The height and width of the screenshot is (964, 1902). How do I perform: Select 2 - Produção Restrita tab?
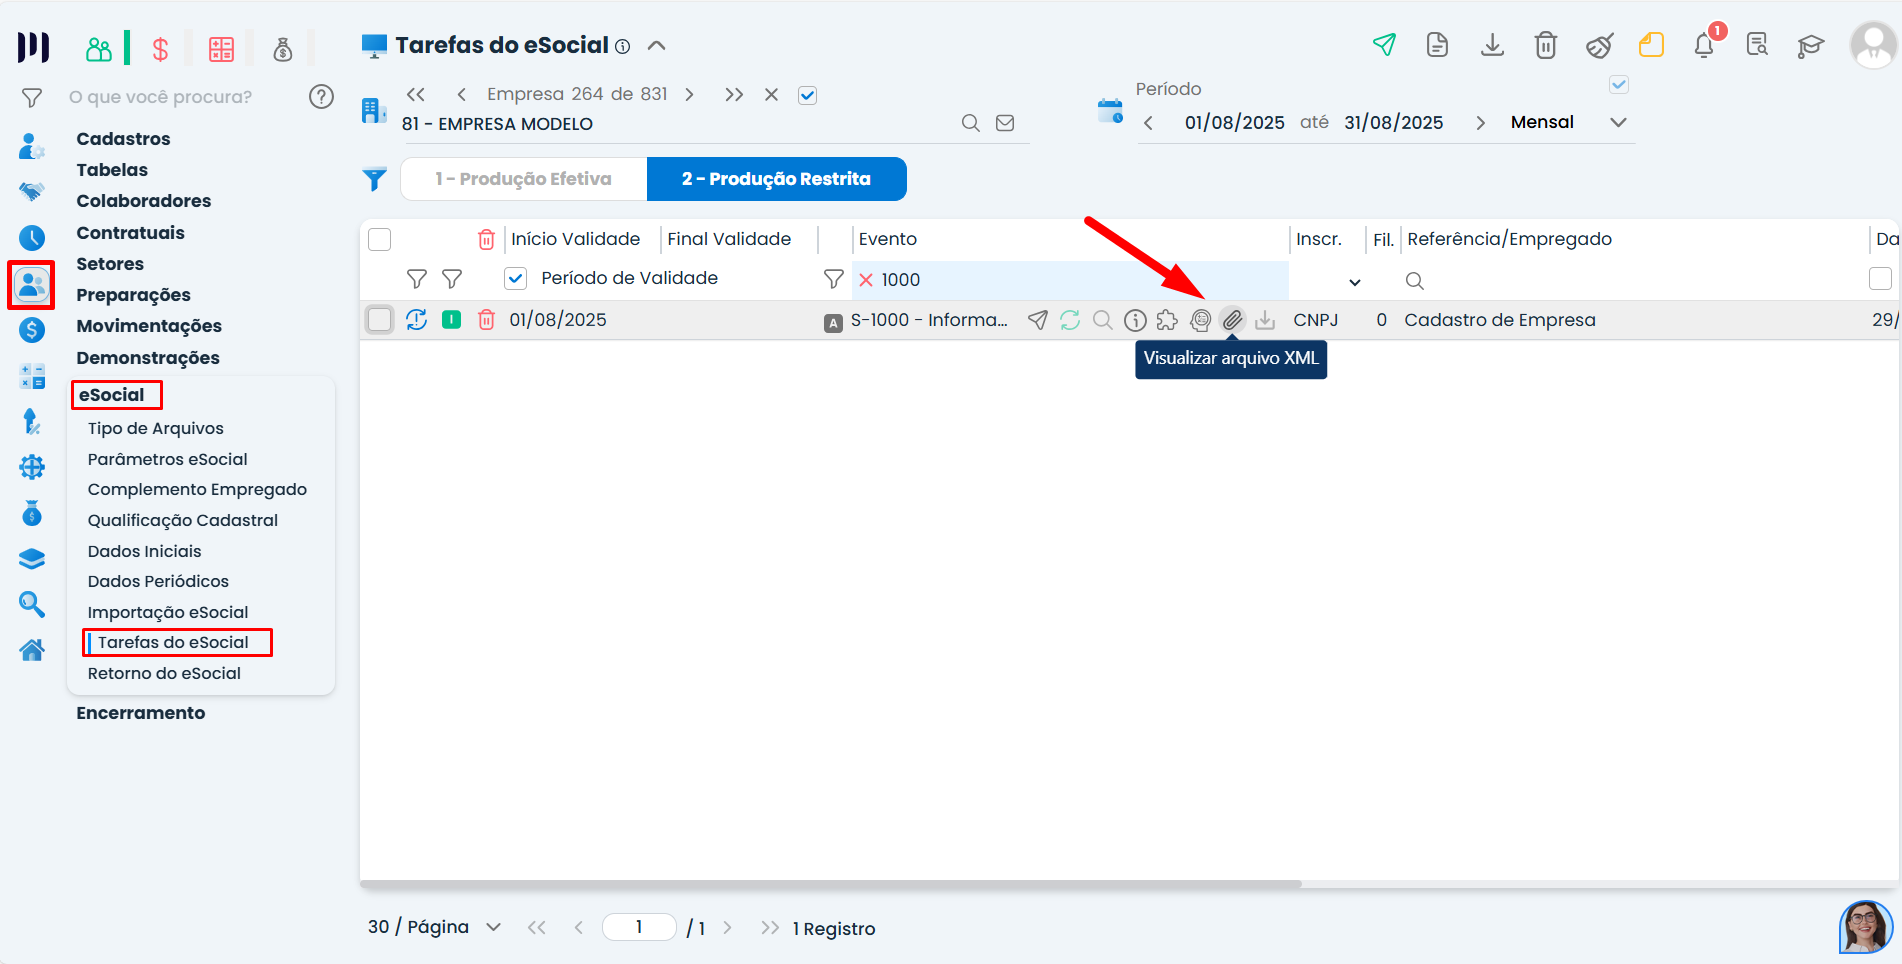(x=776, y=179)
